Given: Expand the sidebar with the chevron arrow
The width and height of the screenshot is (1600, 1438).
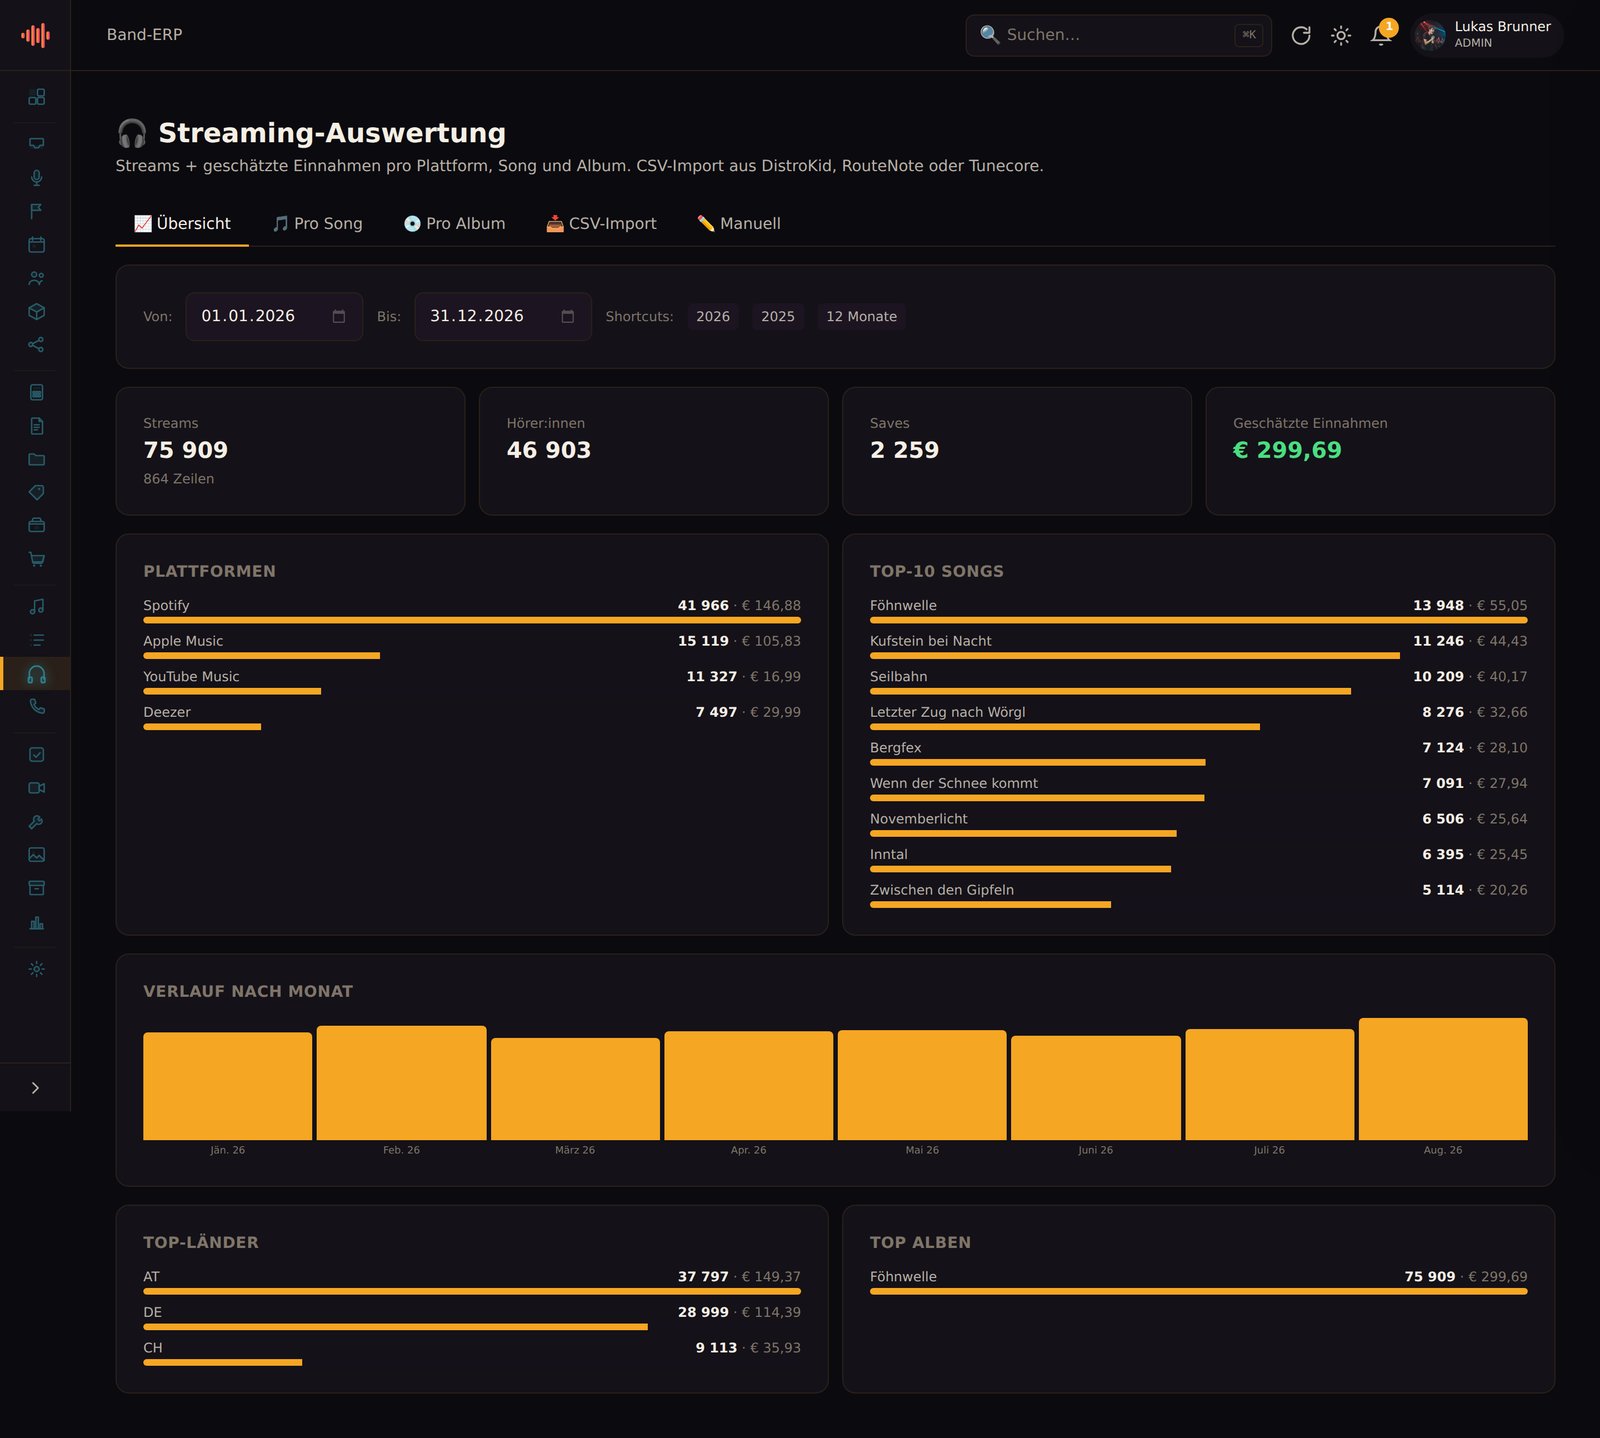Looking at the screenshot, I should (x=35, y=1088).
